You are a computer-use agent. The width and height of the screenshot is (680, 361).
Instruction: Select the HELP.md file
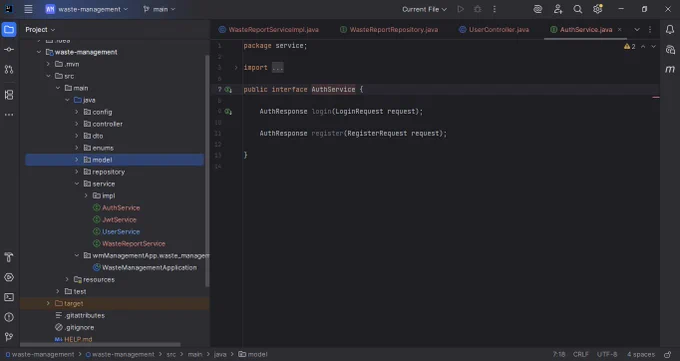(78, 339)
